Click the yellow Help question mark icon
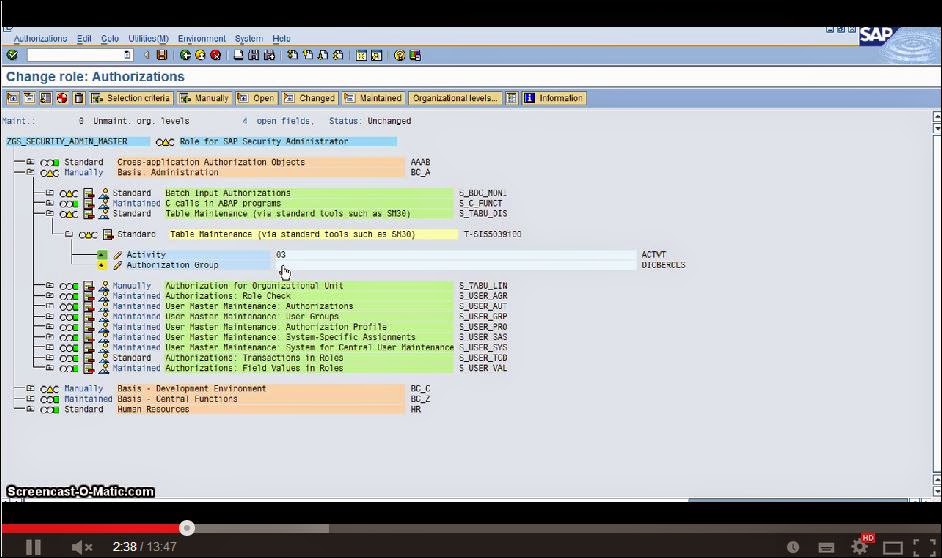The image size is (942, 558). pyautogui.click(x=400, y=55)
